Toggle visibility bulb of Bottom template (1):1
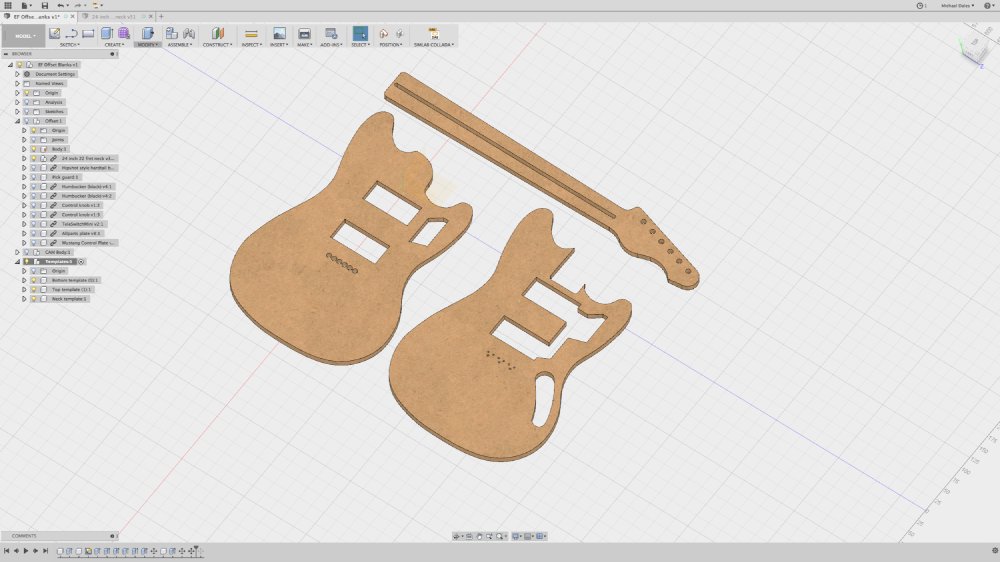 [34, 280]
